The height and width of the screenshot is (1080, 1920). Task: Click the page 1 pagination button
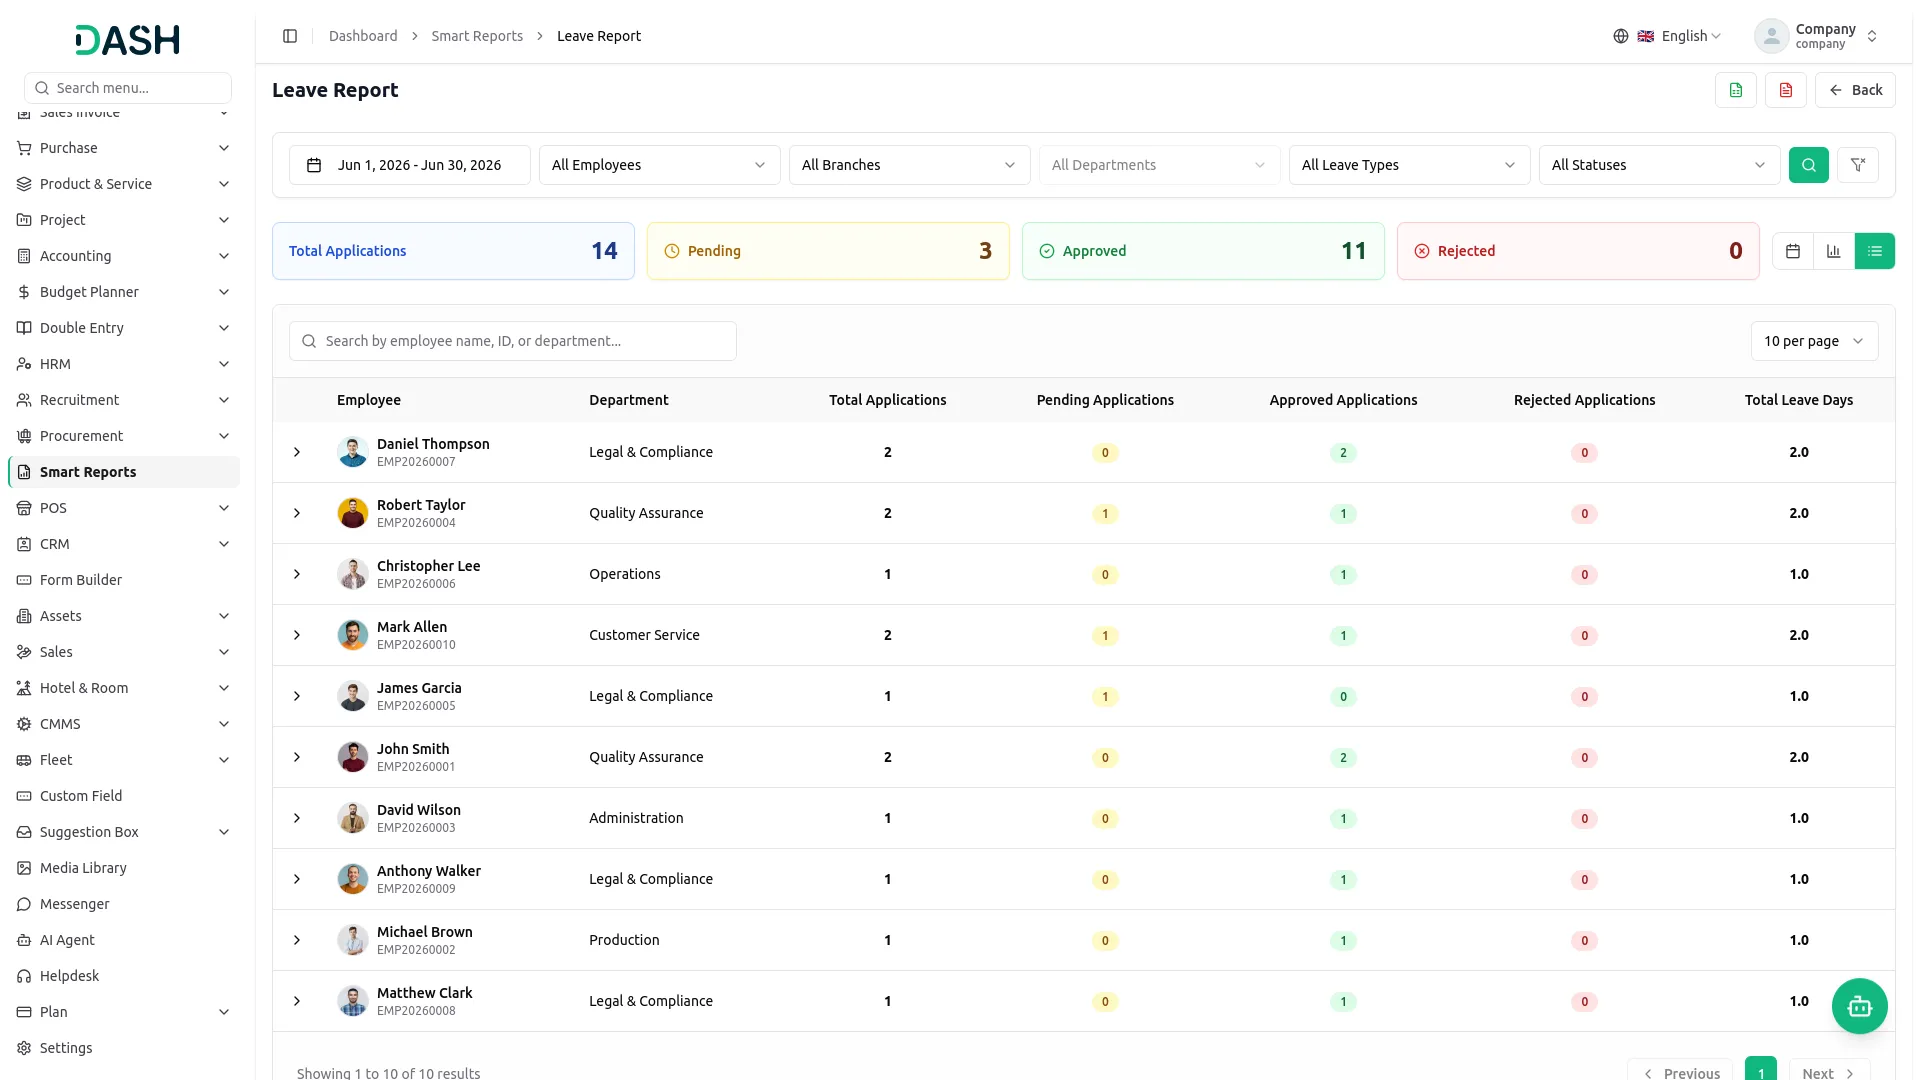[1761, 1070]
